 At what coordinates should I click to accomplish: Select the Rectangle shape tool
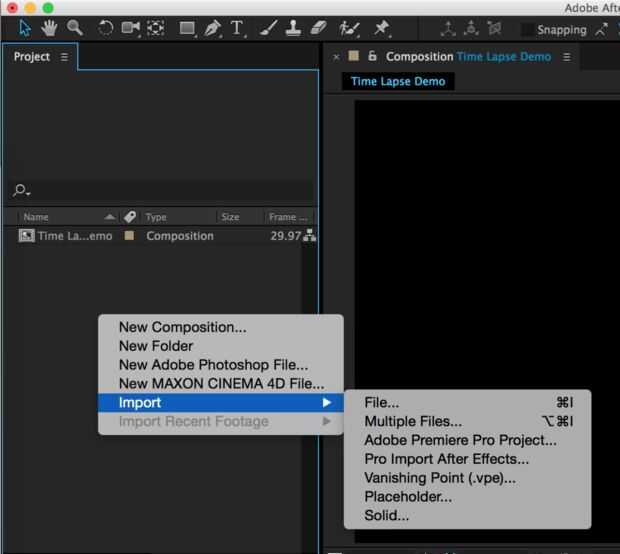pos(187,28)
